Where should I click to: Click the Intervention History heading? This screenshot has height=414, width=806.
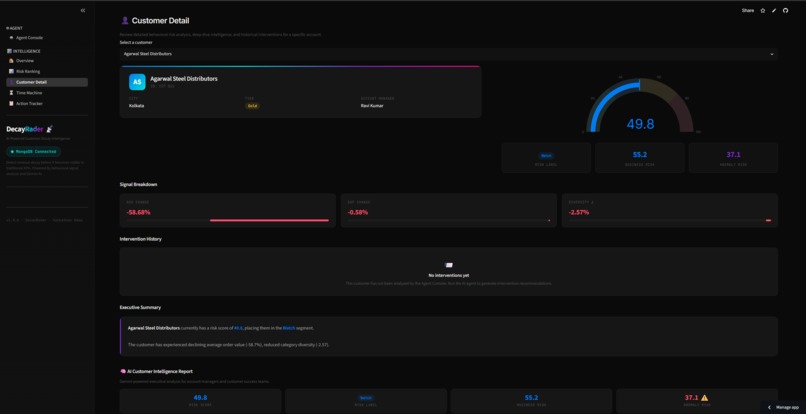[x=141, y=239]
